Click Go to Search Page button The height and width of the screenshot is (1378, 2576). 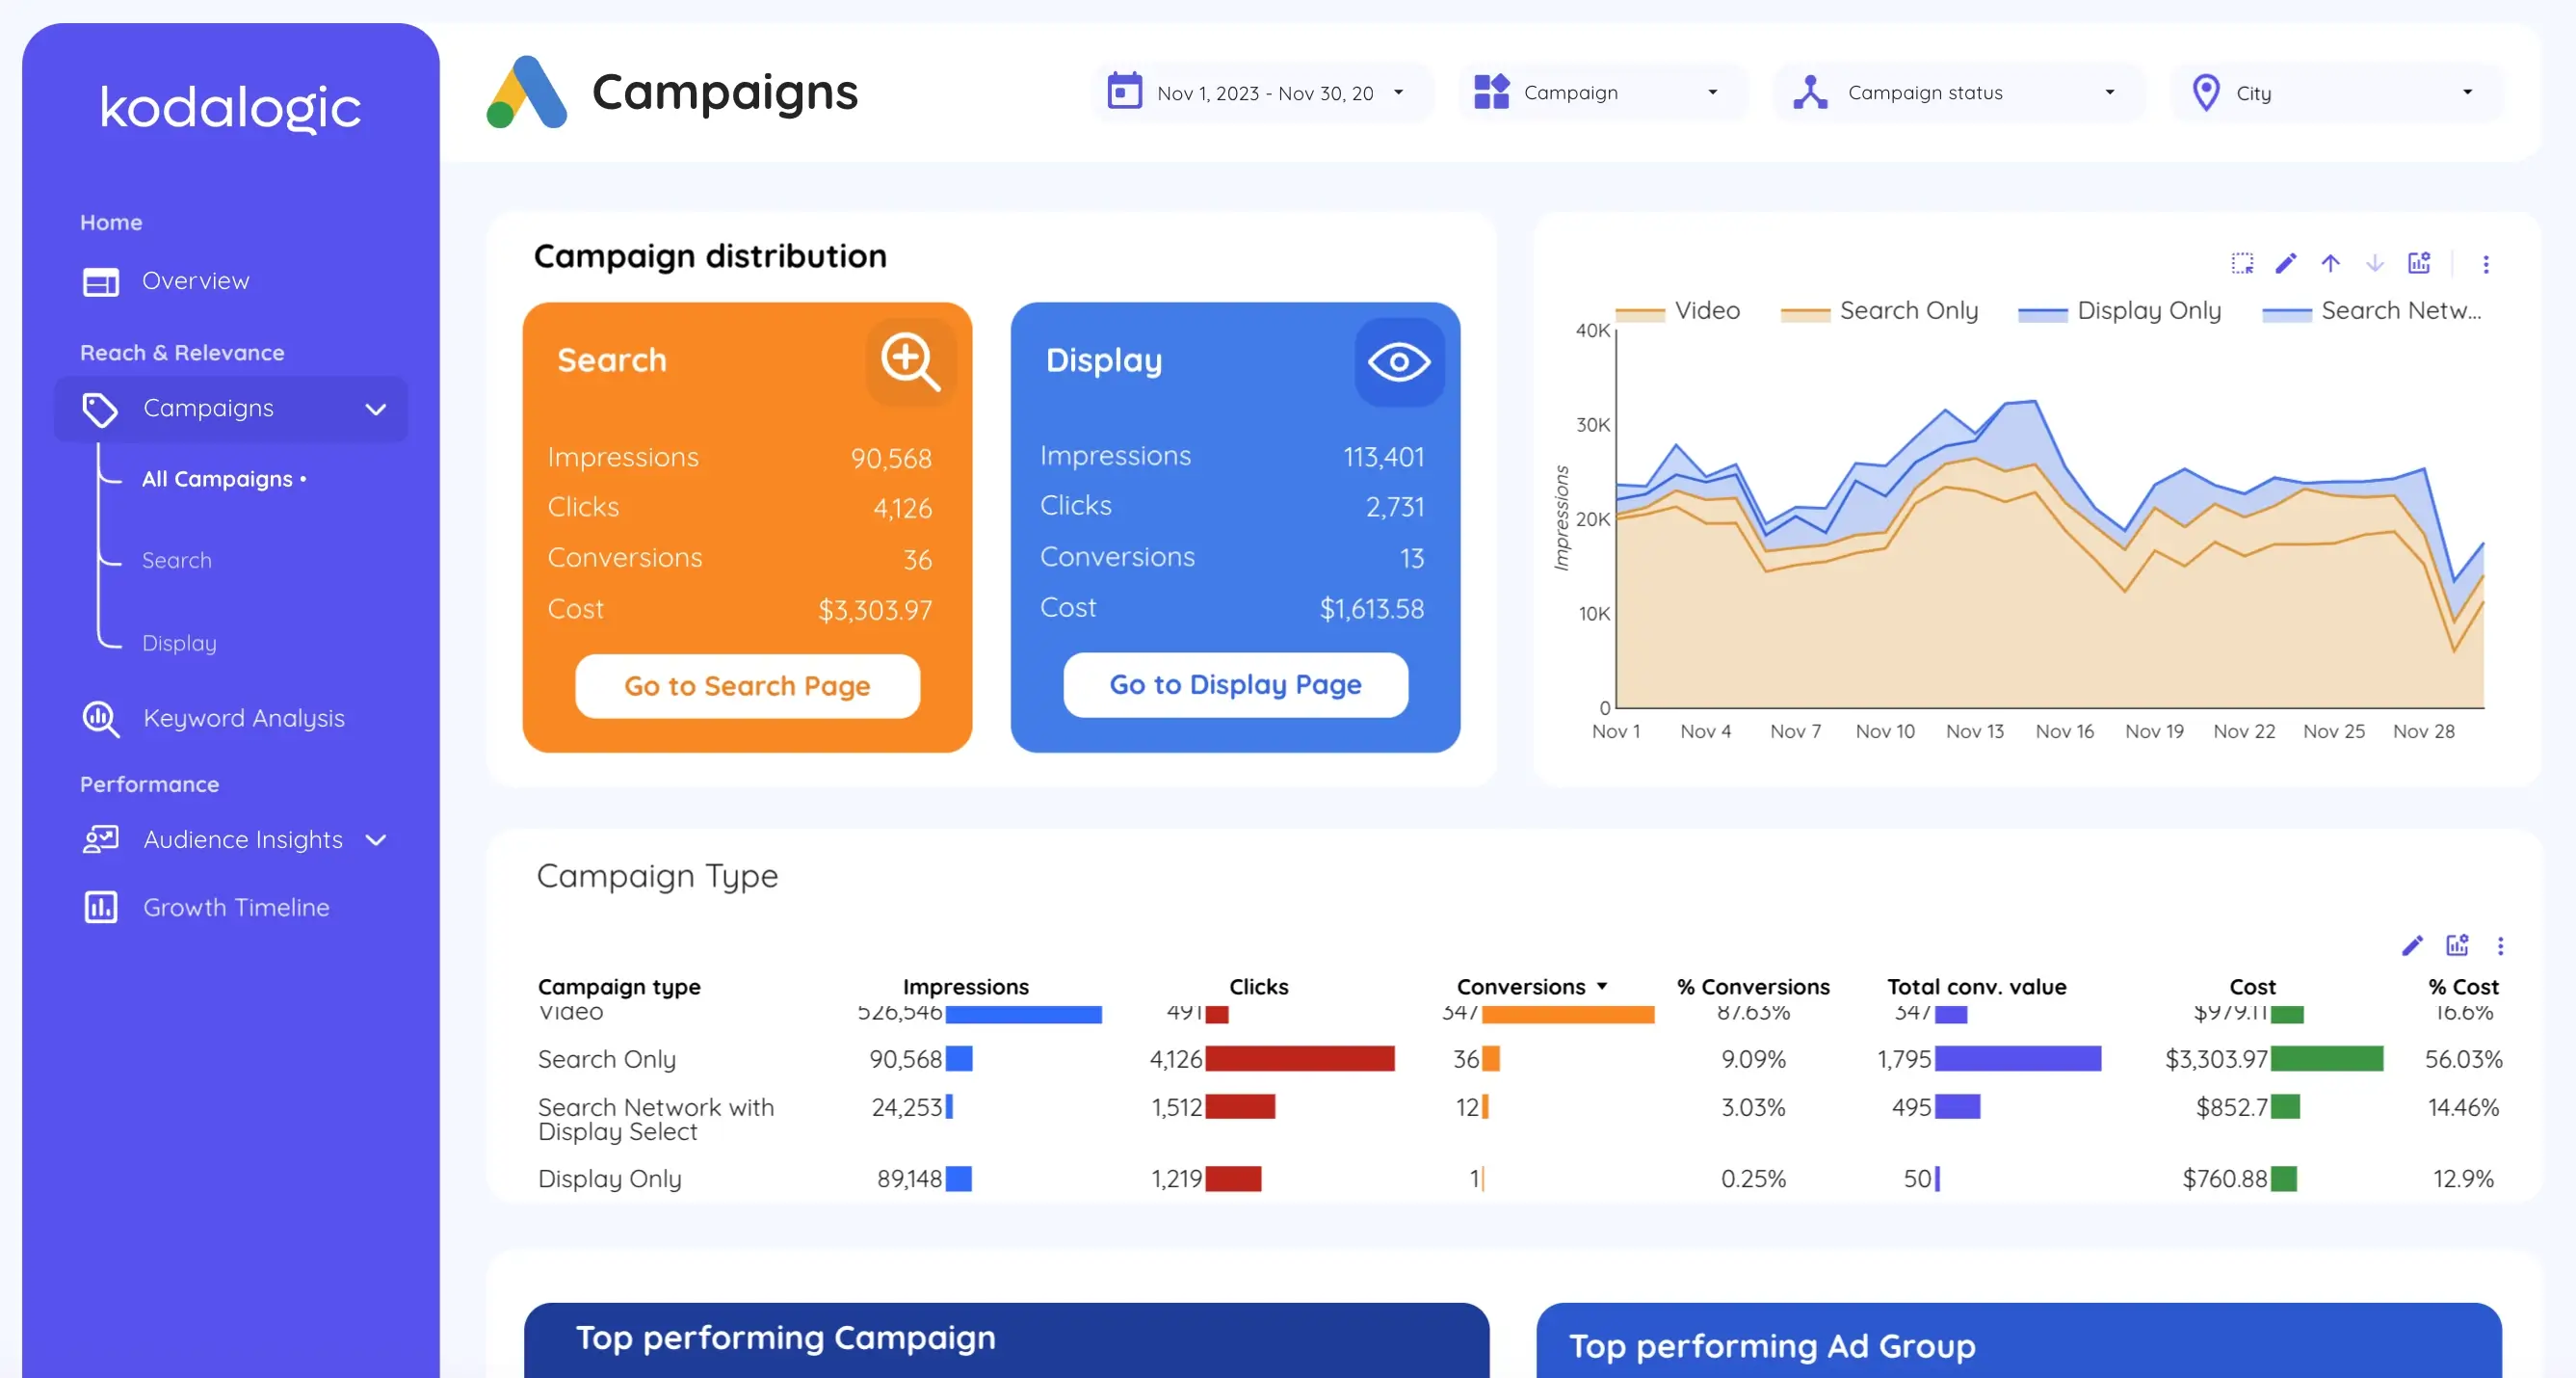[x=748, y=685]
